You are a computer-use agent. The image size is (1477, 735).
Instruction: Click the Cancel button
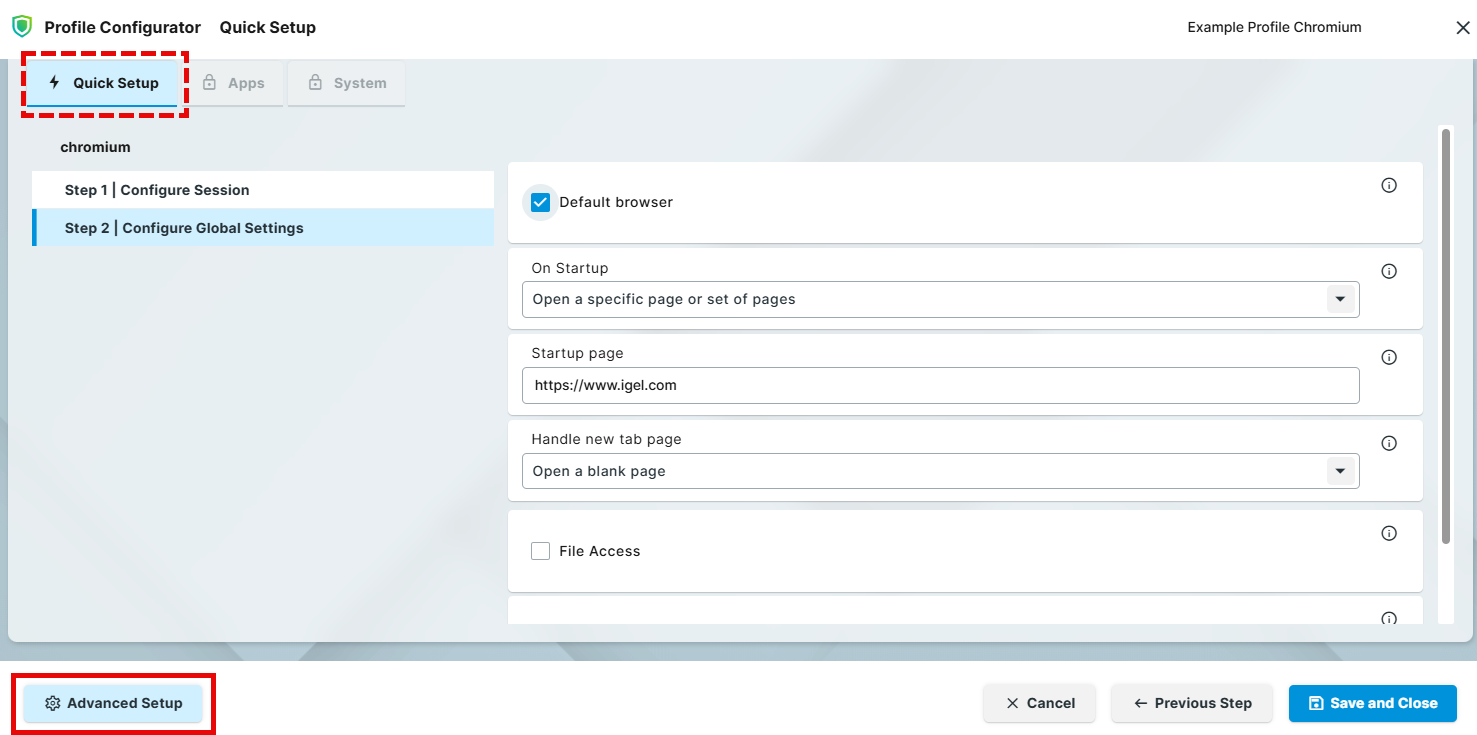[x=1039, y=703]
